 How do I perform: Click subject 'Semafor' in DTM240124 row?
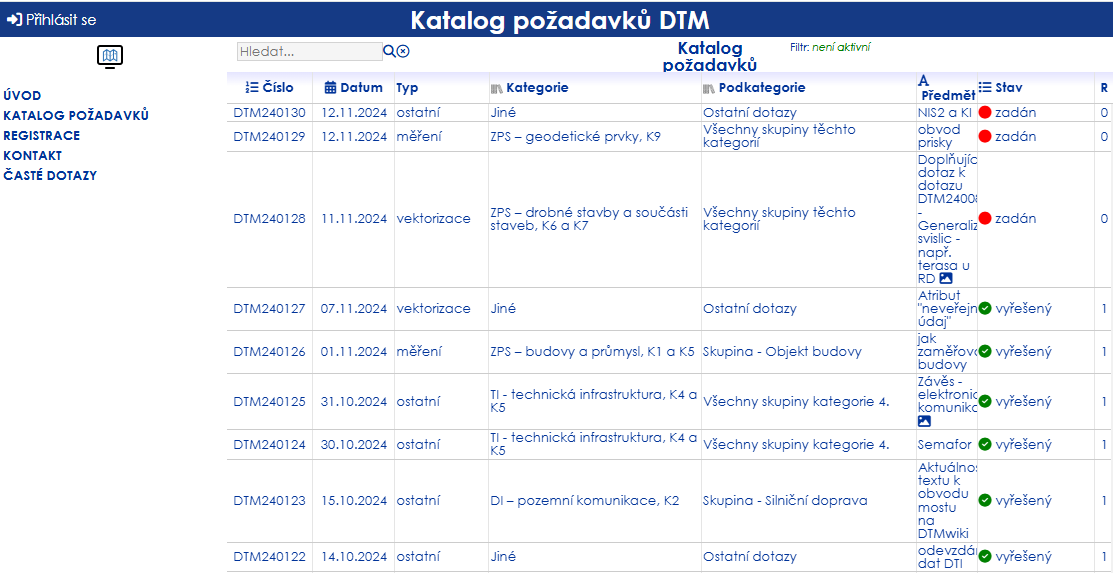(x=945, y=444)
